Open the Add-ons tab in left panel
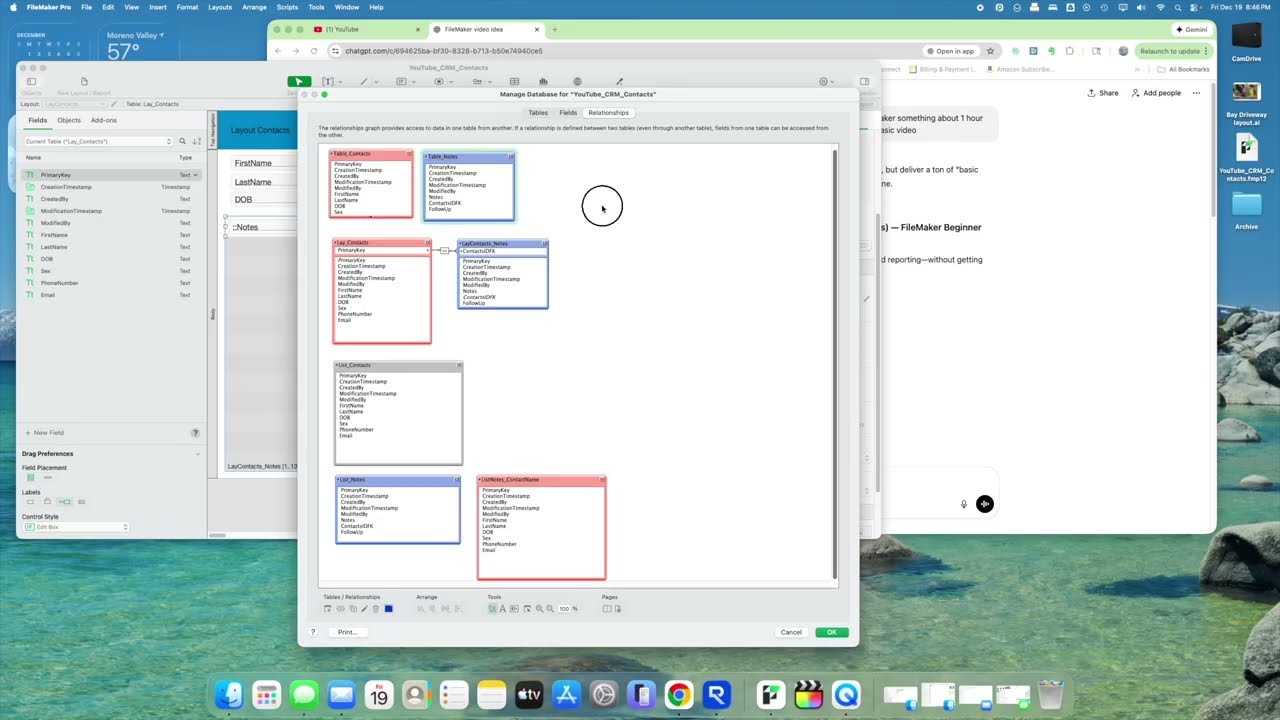Viewport: 1280px width, 720px height. pyautogui.click(x=104, y=120)
